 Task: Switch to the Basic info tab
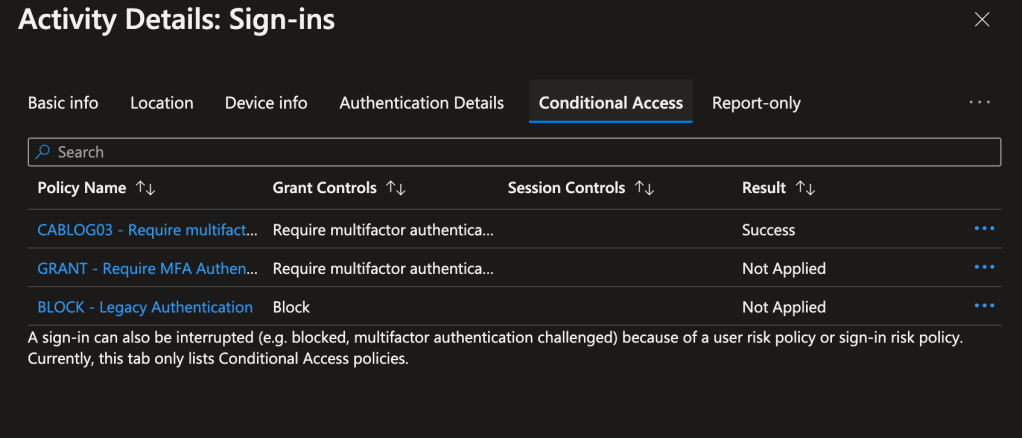63,103
